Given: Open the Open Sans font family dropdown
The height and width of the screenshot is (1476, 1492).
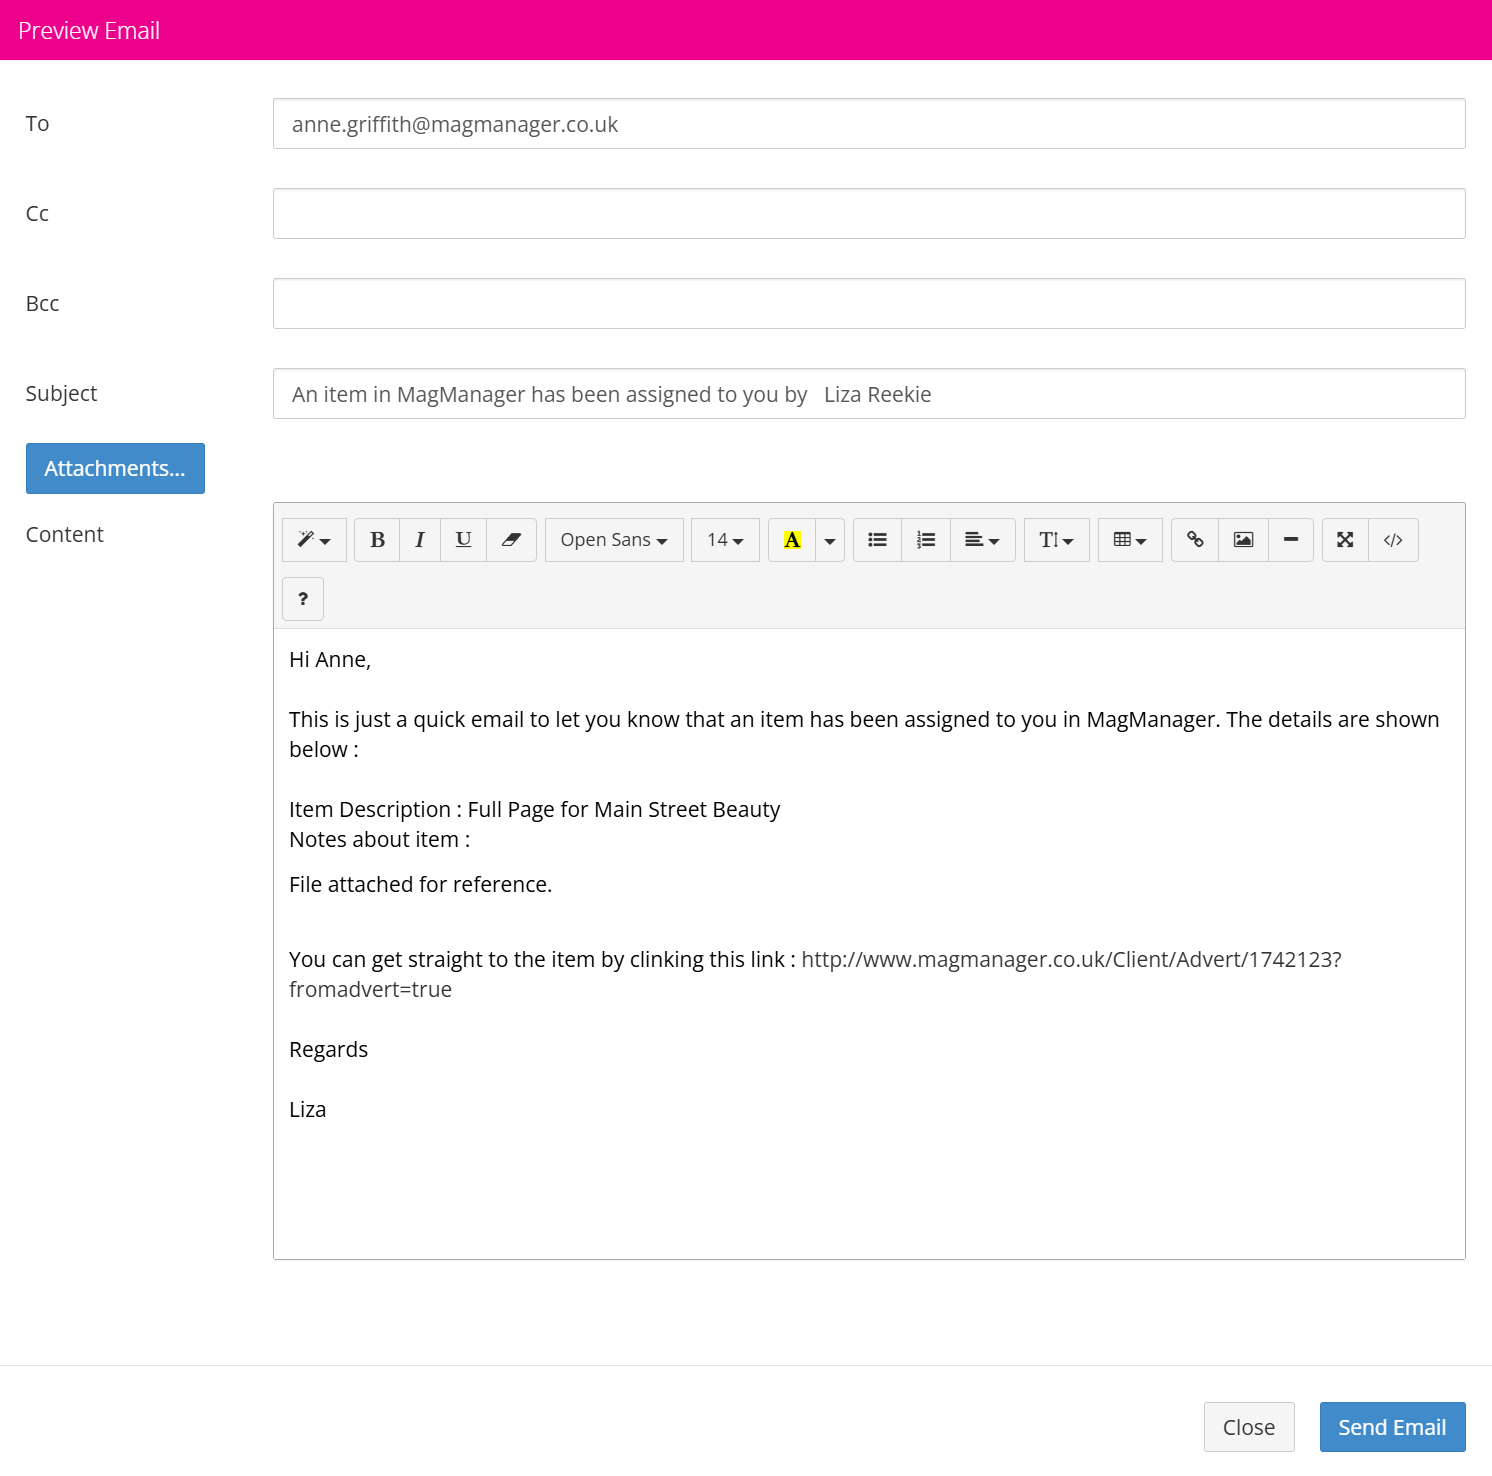Looking at the screenshot, I should pos(614,540).
